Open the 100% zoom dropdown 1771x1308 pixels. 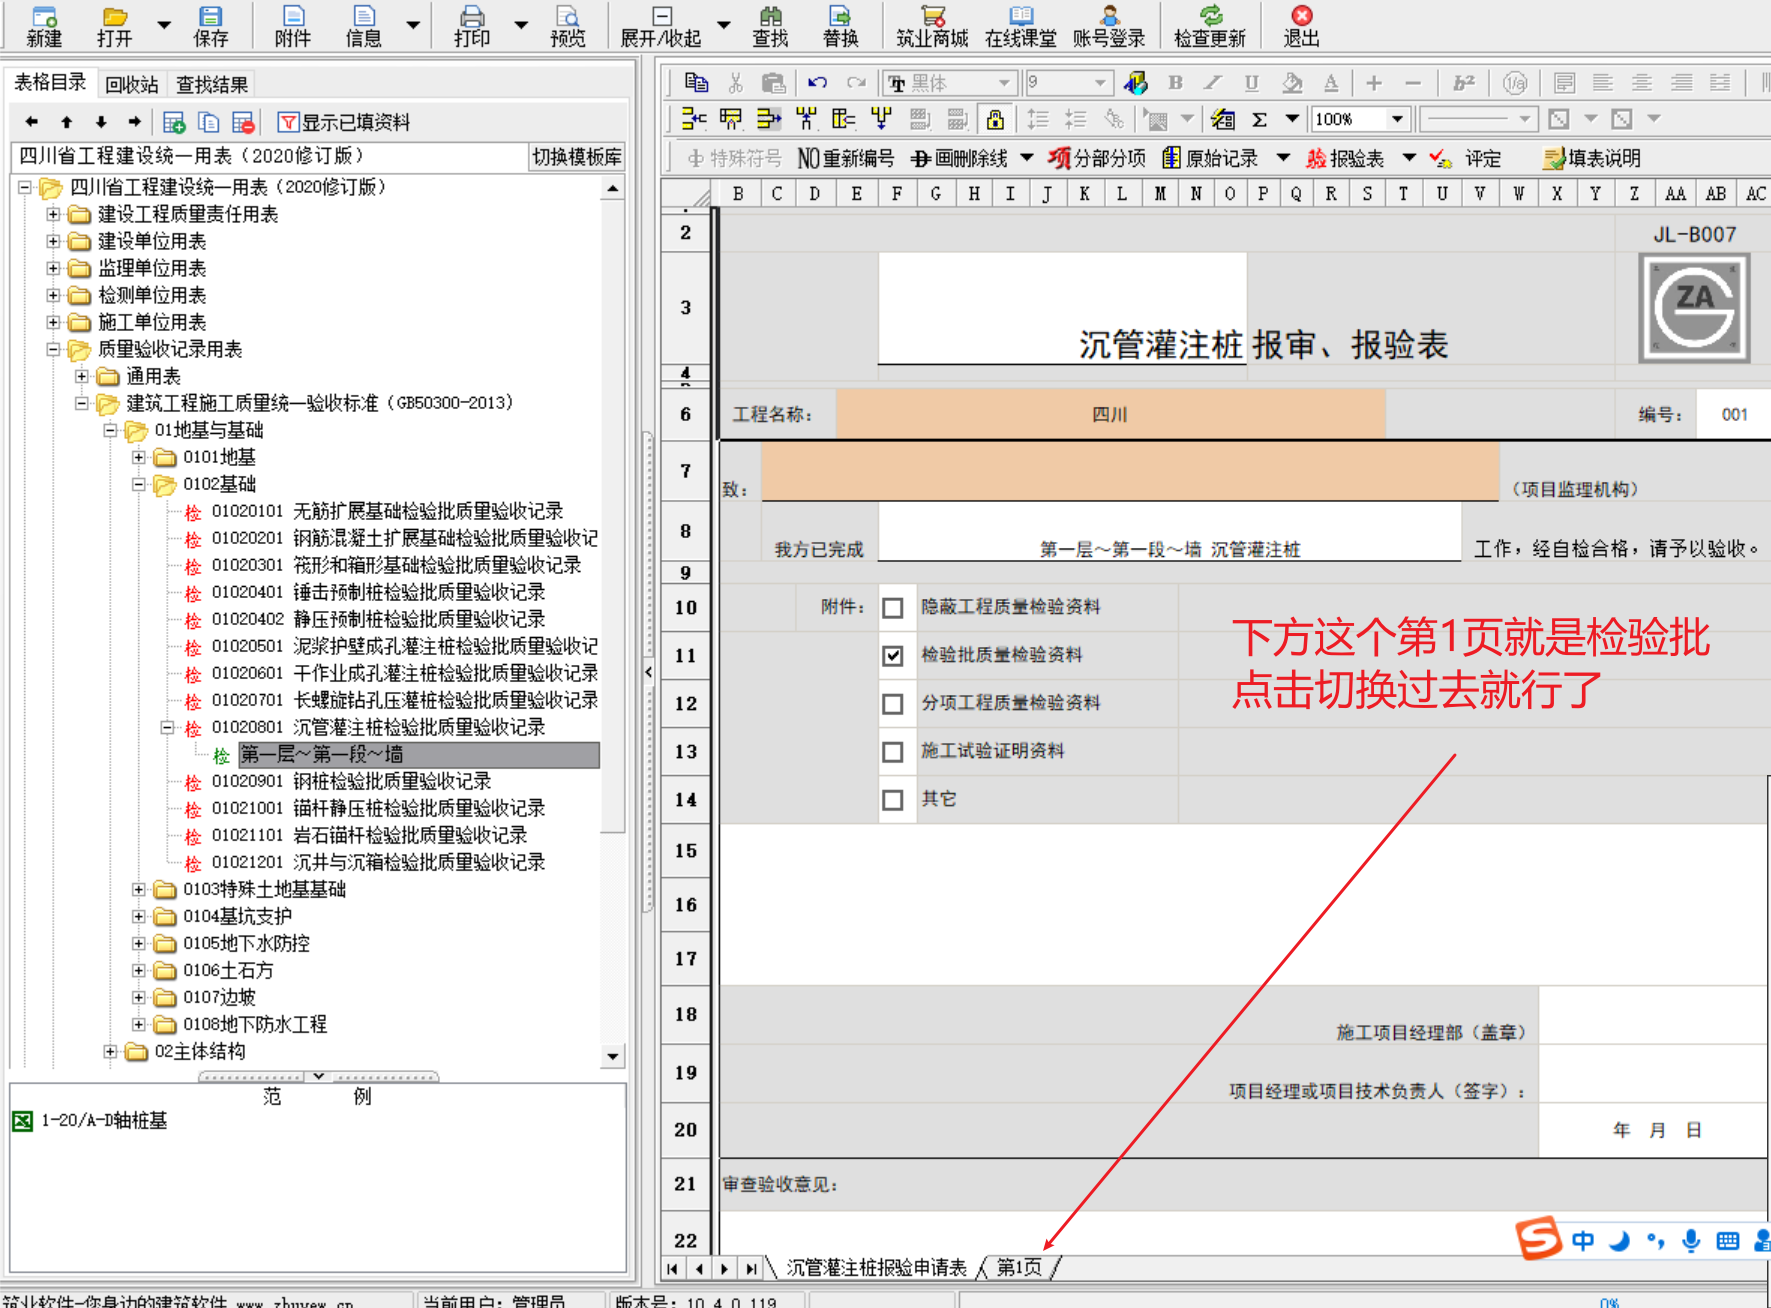[x=1397, y=120]
